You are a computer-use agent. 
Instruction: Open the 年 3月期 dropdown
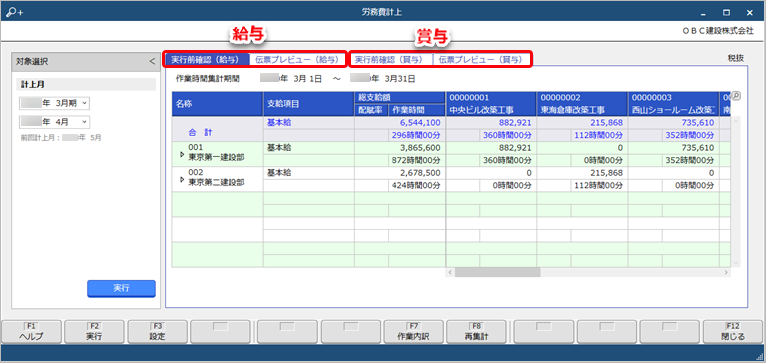pyautogui.click(x=54, y=103)
